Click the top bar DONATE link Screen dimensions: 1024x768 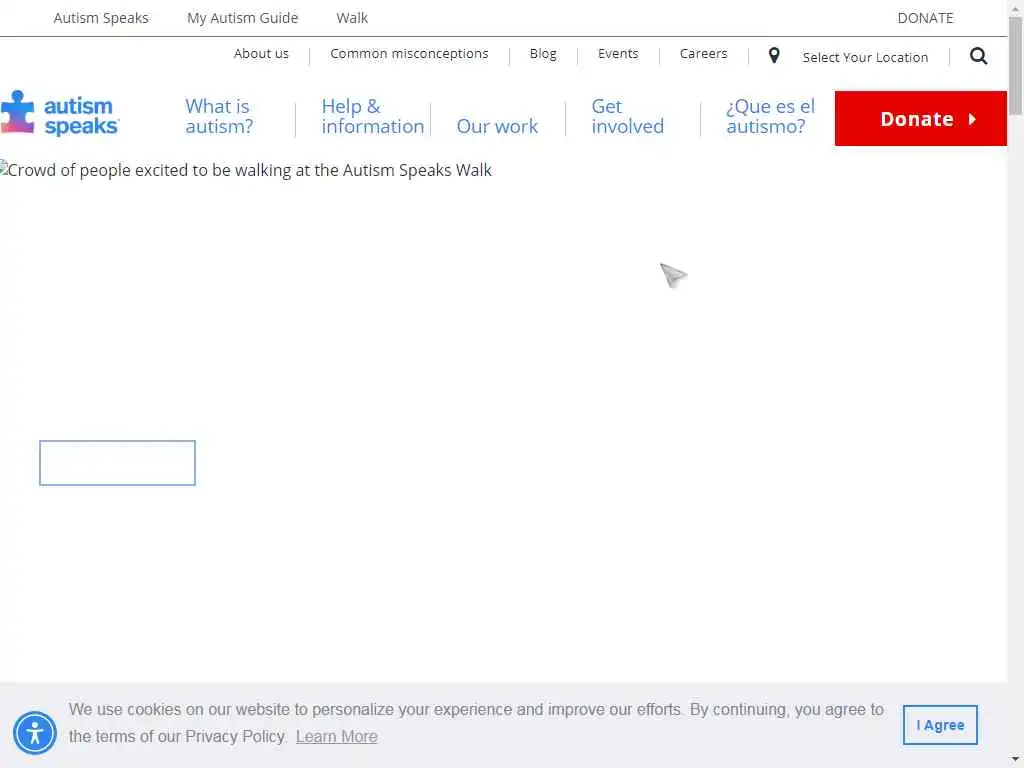click(925, 18)
